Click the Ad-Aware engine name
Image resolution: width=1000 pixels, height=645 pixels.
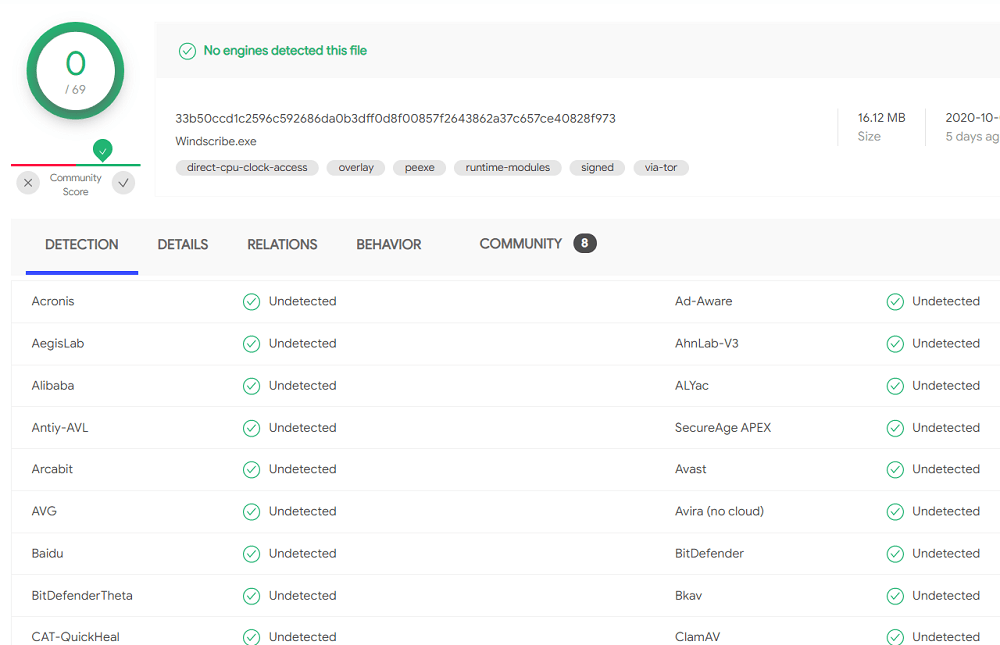(703, 301)
